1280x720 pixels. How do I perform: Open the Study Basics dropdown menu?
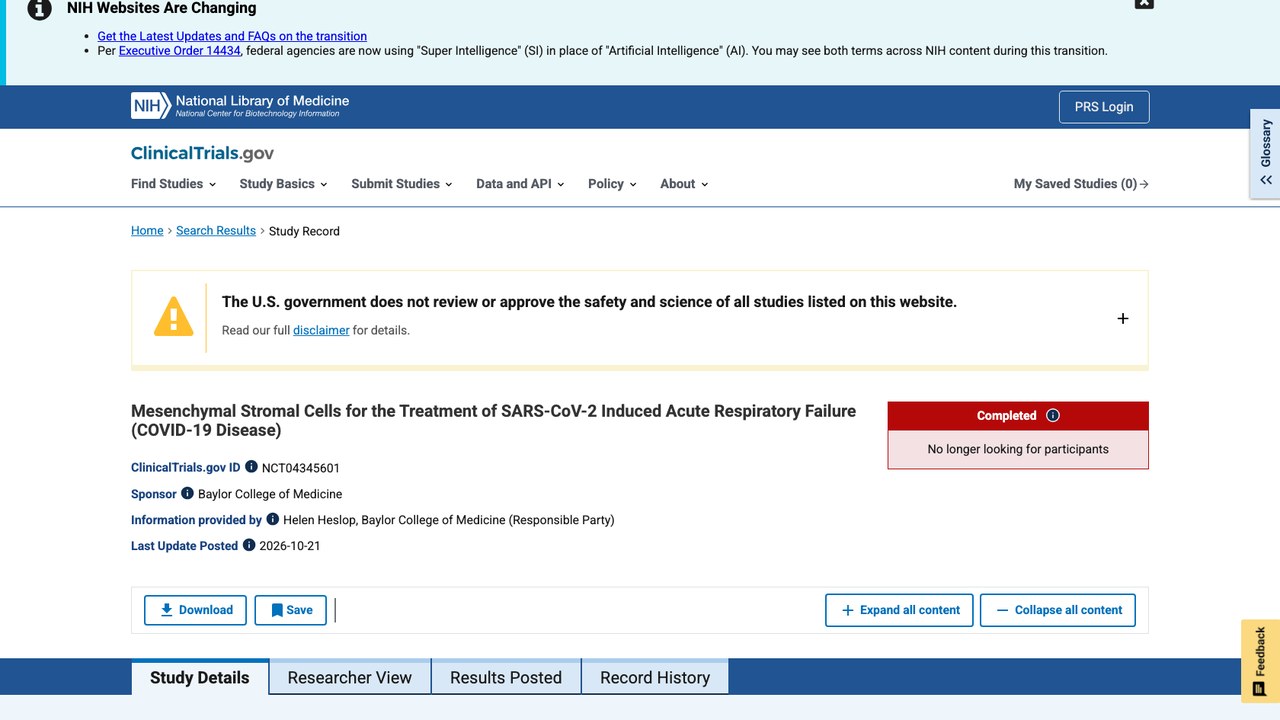pos(284,184)
